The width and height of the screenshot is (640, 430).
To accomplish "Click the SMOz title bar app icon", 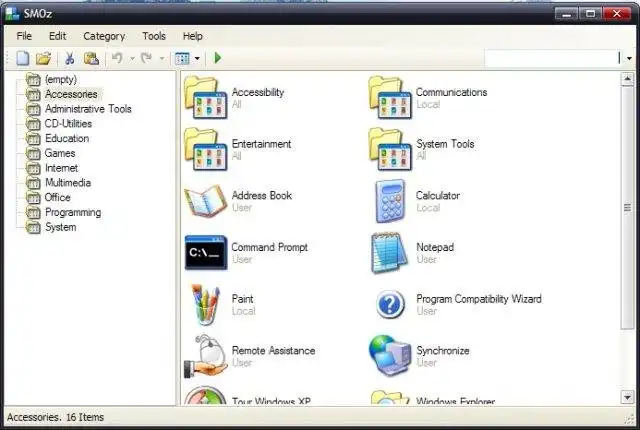I will (x=12, y=13).
